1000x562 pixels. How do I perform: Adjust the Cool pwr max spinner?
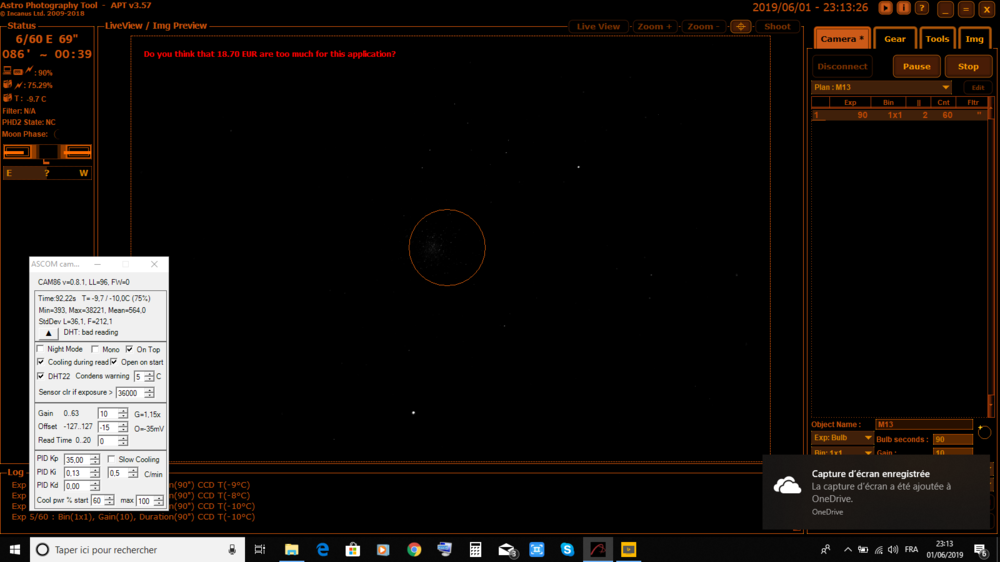[x=158, y=501]
